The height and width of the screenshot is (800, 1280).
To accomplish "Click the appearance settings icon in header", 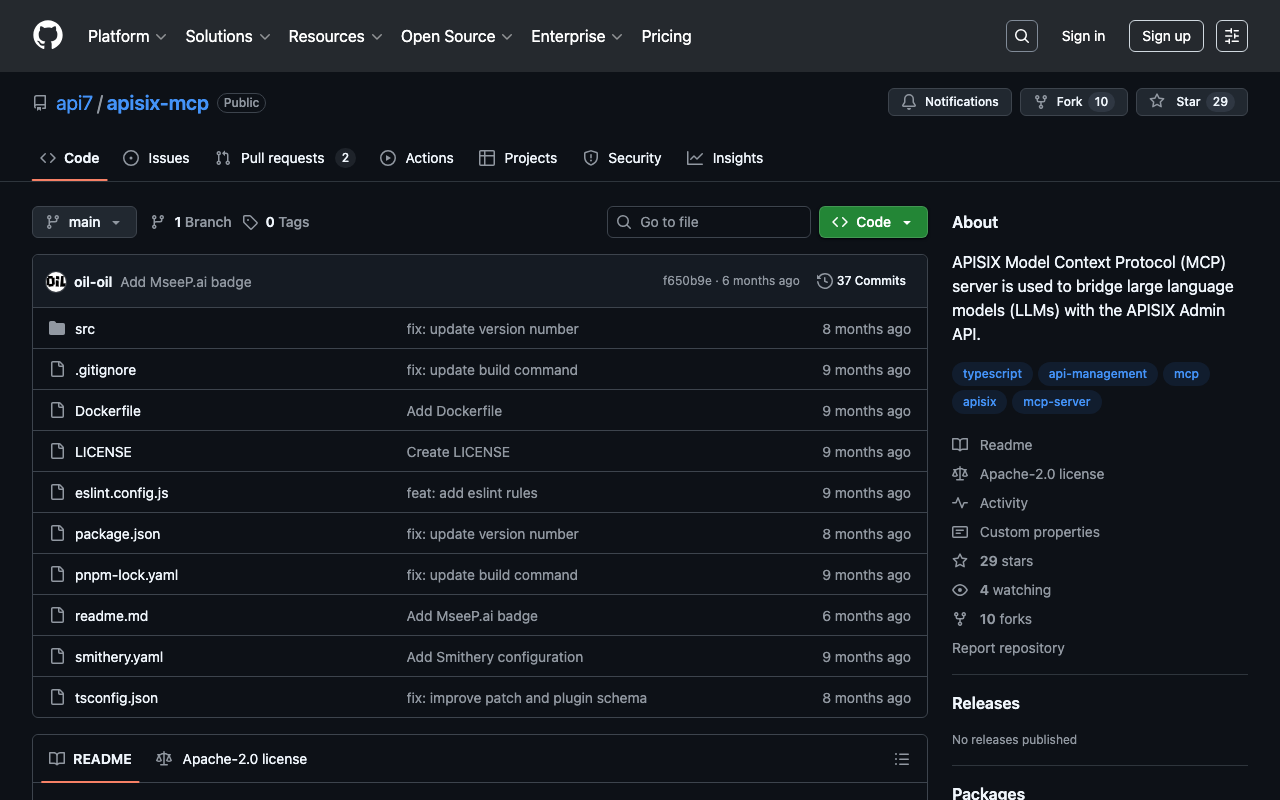I will pyautogui.click(x=1231, y=36).
